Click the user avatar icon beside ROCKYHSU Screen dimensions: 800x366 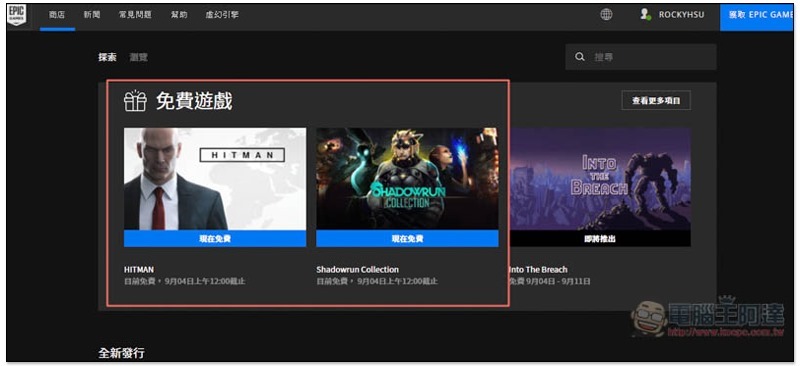(x=645, y=15)
